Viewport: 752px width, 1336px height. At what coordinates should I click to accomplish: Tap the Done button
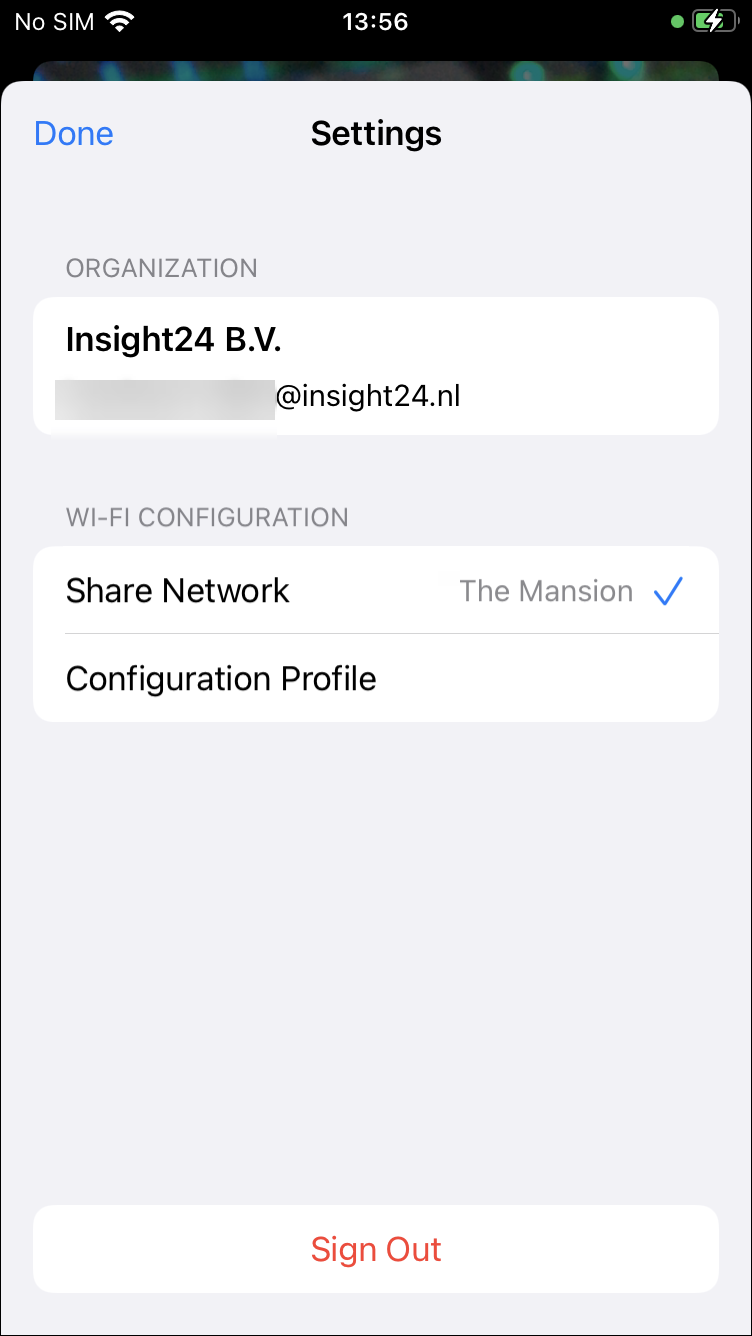coord(74,134)
